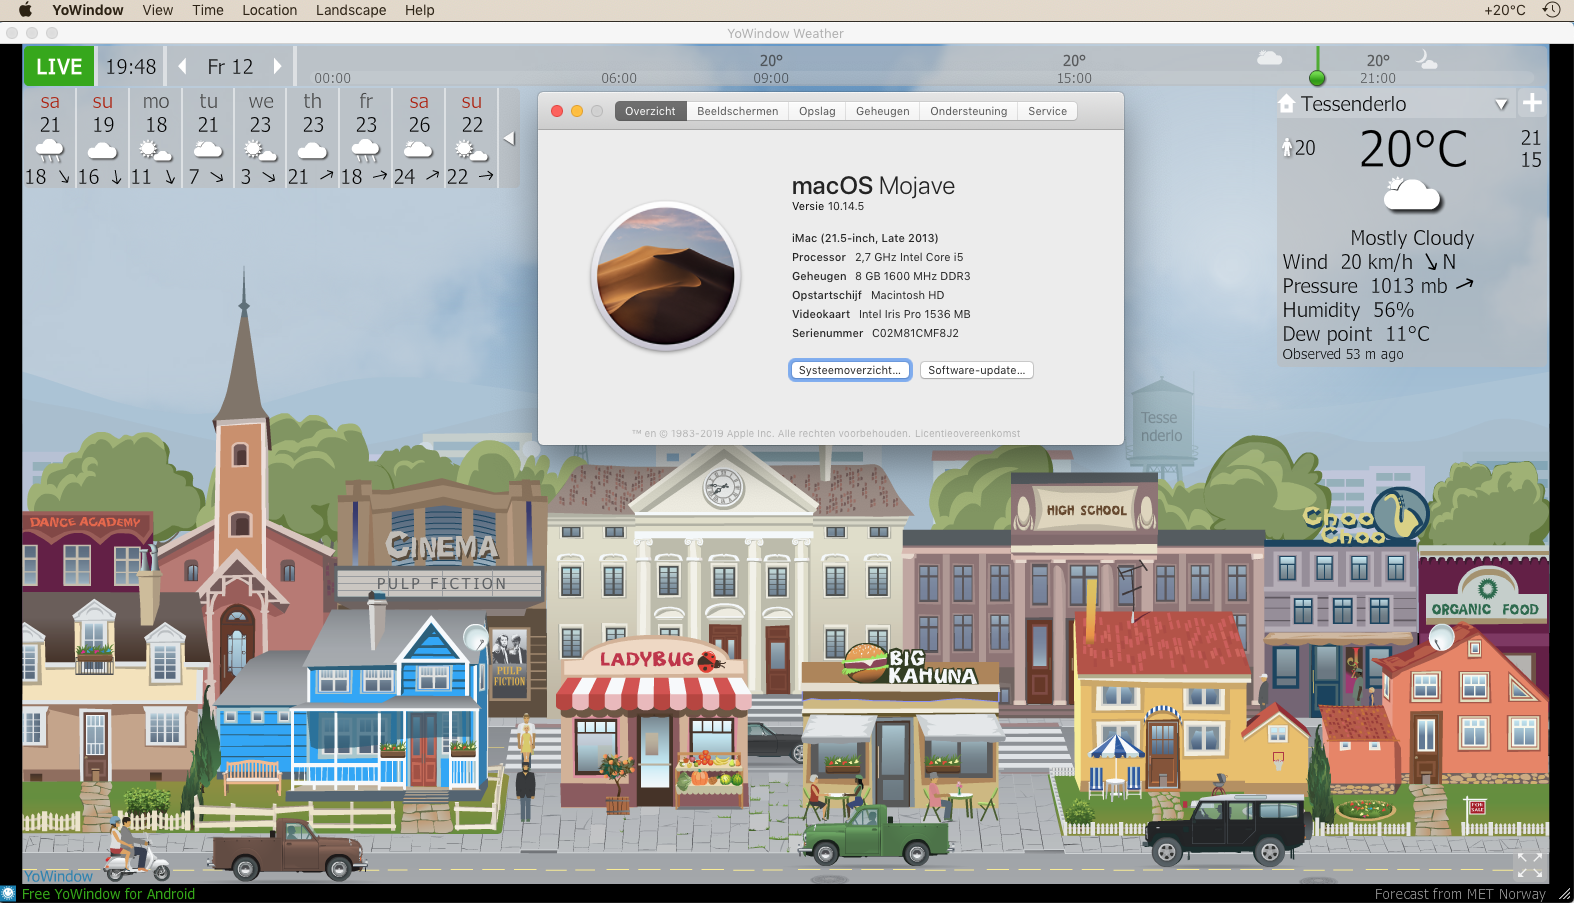Open the YoWindow application menu
1574x903 pixels.
coord(88,10)
